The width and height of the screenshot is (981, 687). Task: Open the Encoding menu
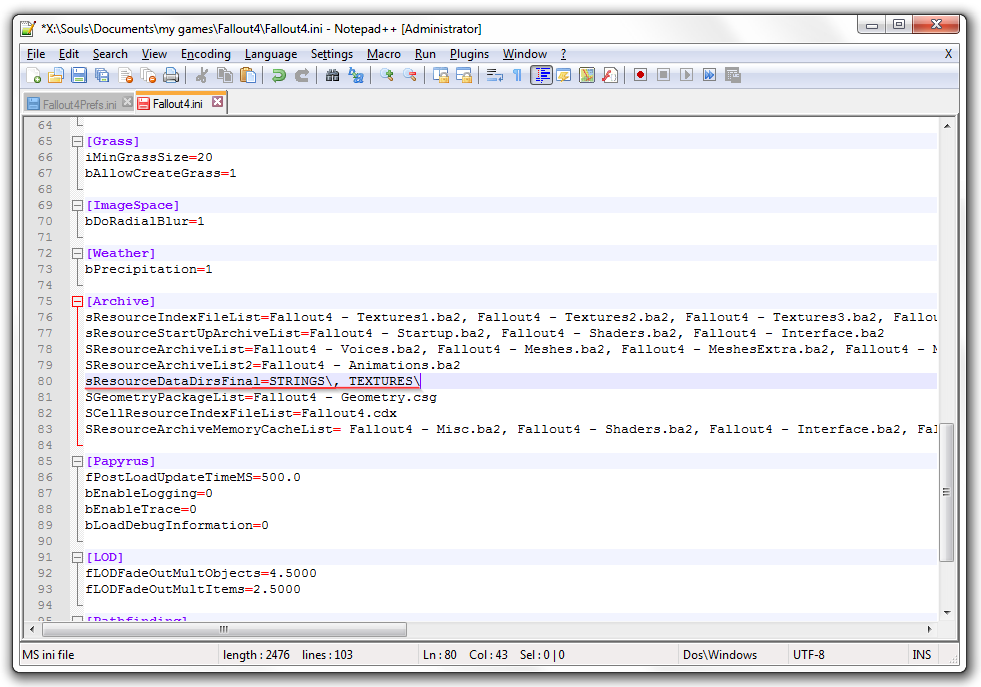pos(206,54)
